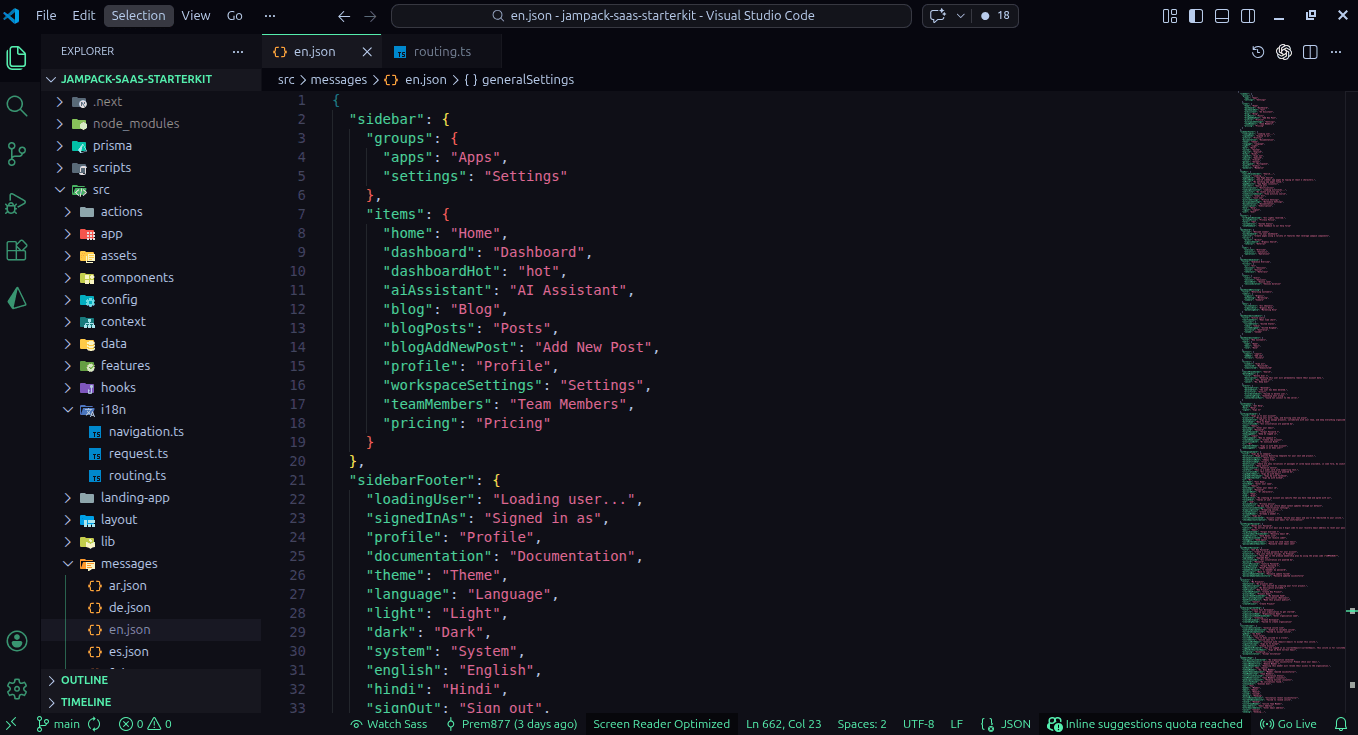Expand the components folder
1358x735 pixels.
pos(151,278)
